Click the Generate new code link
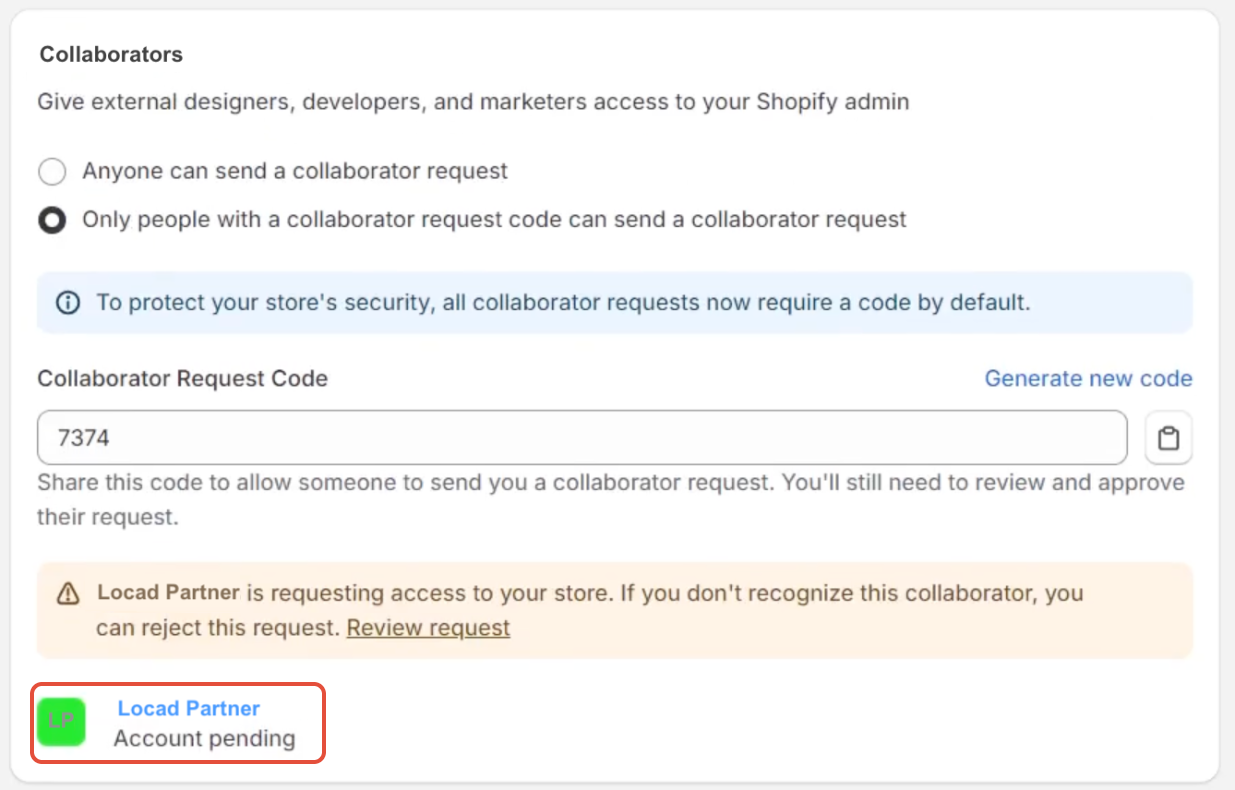1235x790 pixels. [1088, 379]
